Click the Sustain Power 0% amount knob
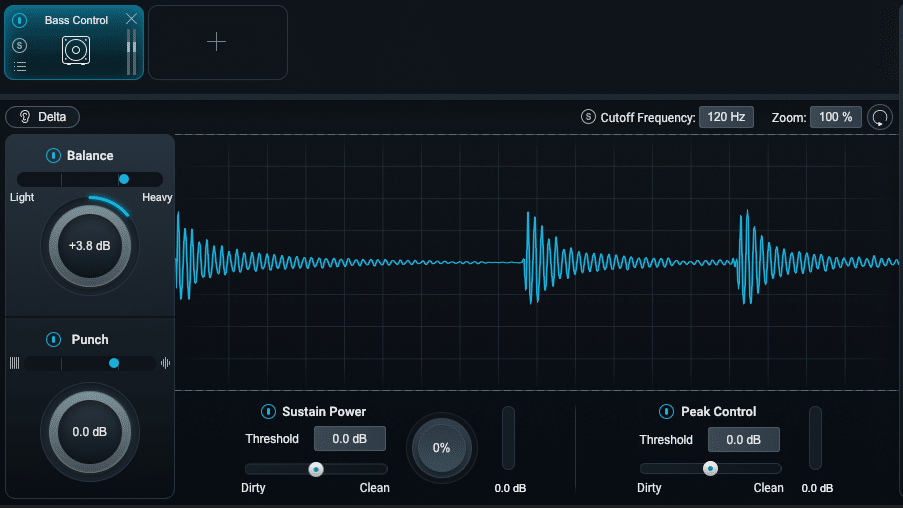 coord(442,448)
